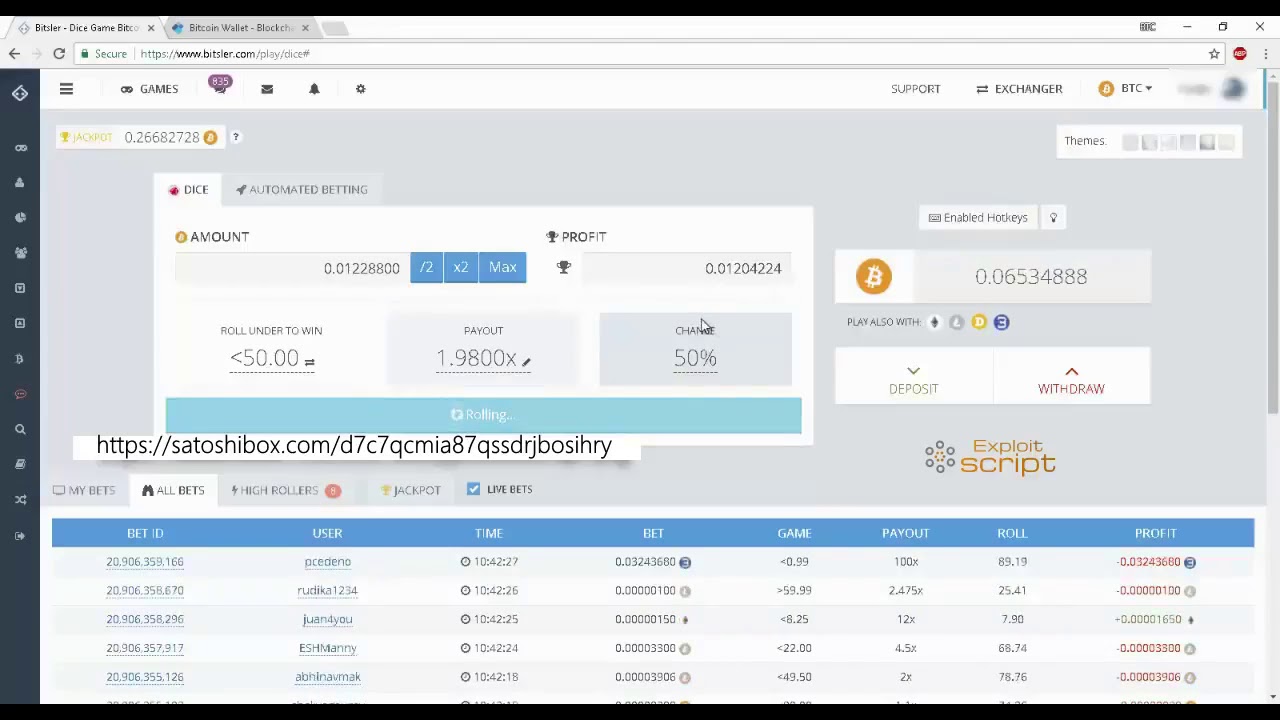
Task: Halve the bet with /2 button
Action: (427, 267)
